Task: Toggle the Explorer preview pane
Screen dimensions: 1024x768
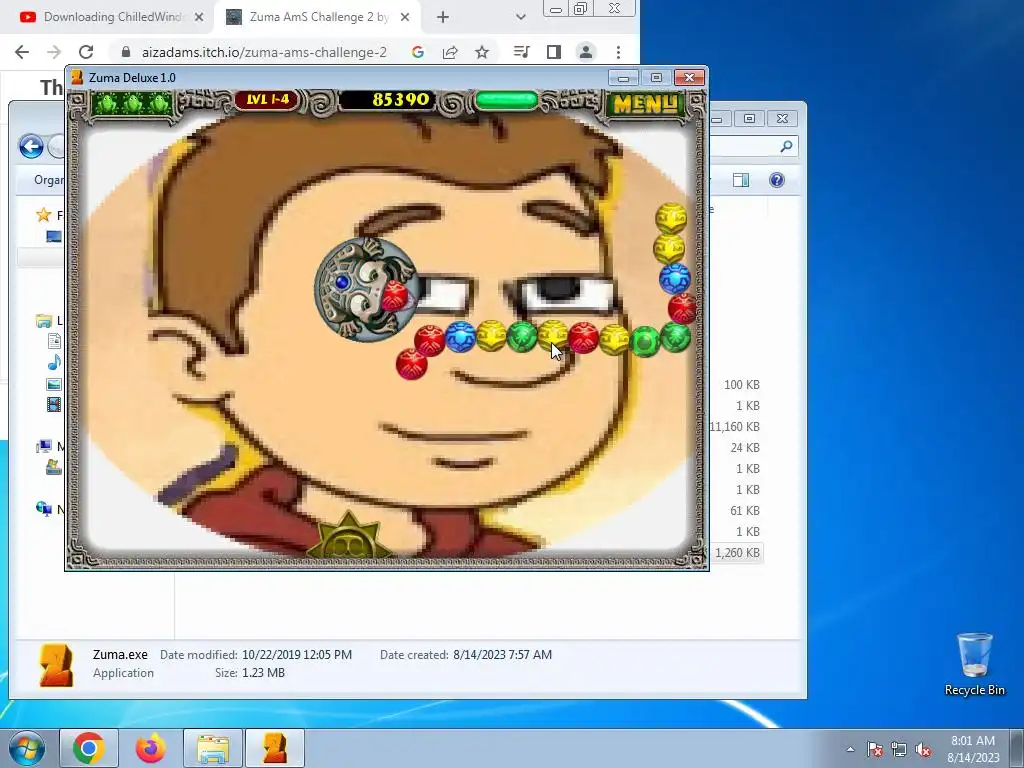Action: (741, 180)
